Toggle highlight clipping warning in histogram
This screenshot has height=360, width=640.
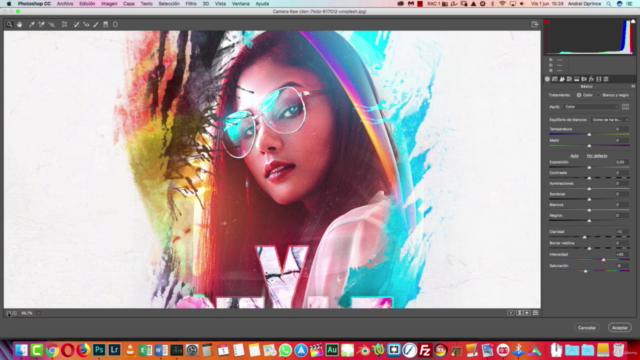click(x=633, y=22)
